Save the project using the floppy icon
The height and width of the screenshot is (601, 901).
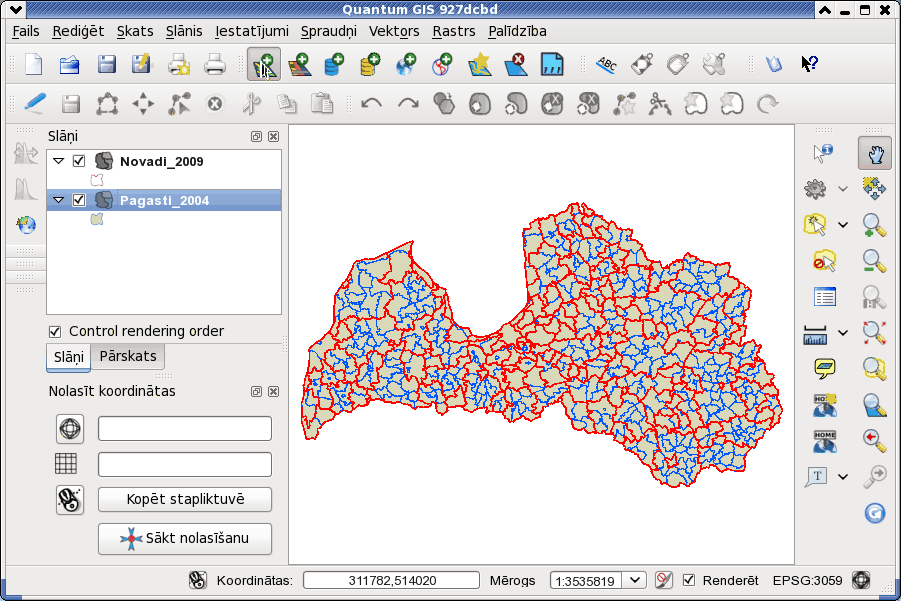point(107,64)
